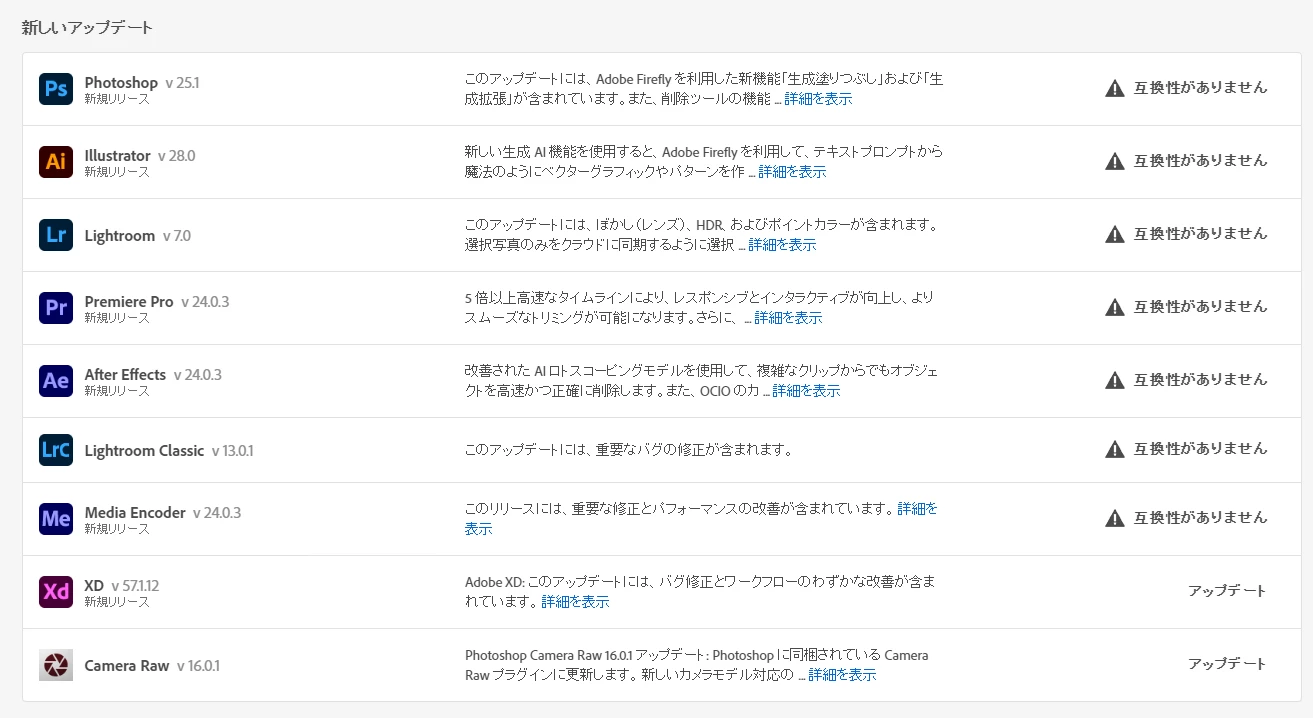
Task: Open 詳細を表示 link for XD
Action: click(575, 602)
